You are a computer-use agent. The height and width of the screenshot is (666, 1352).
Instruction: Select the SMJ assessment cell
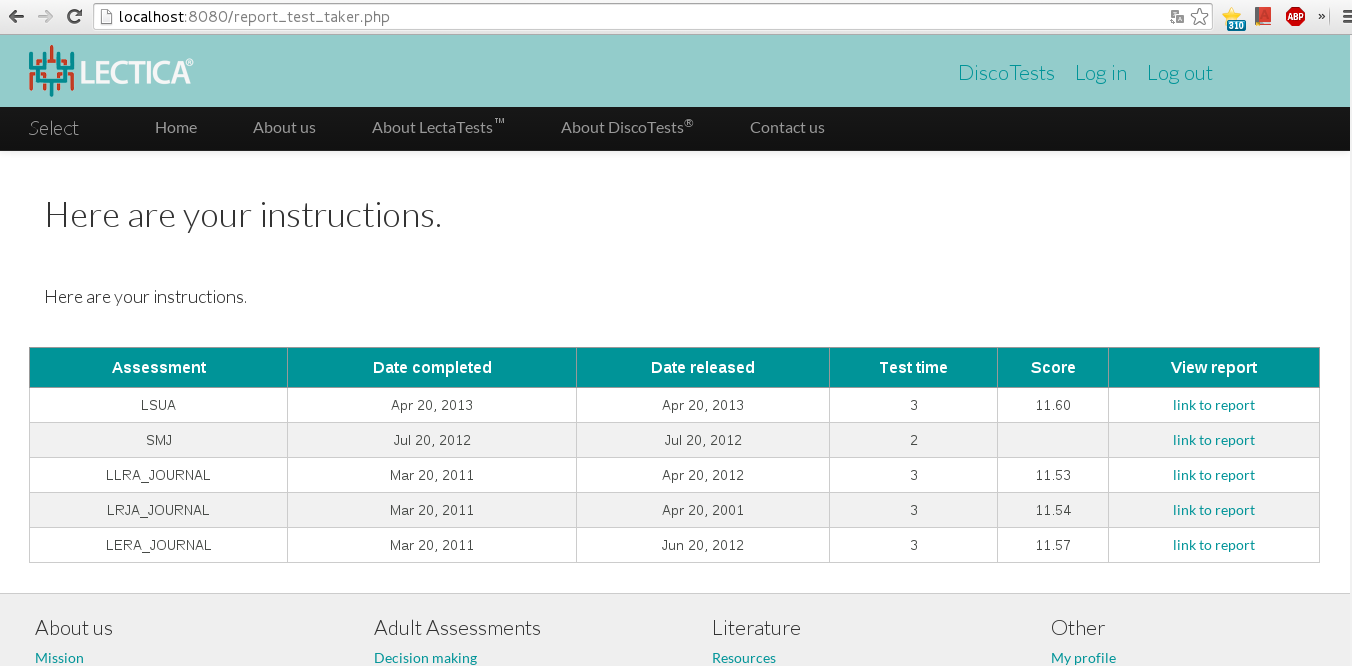159,440
